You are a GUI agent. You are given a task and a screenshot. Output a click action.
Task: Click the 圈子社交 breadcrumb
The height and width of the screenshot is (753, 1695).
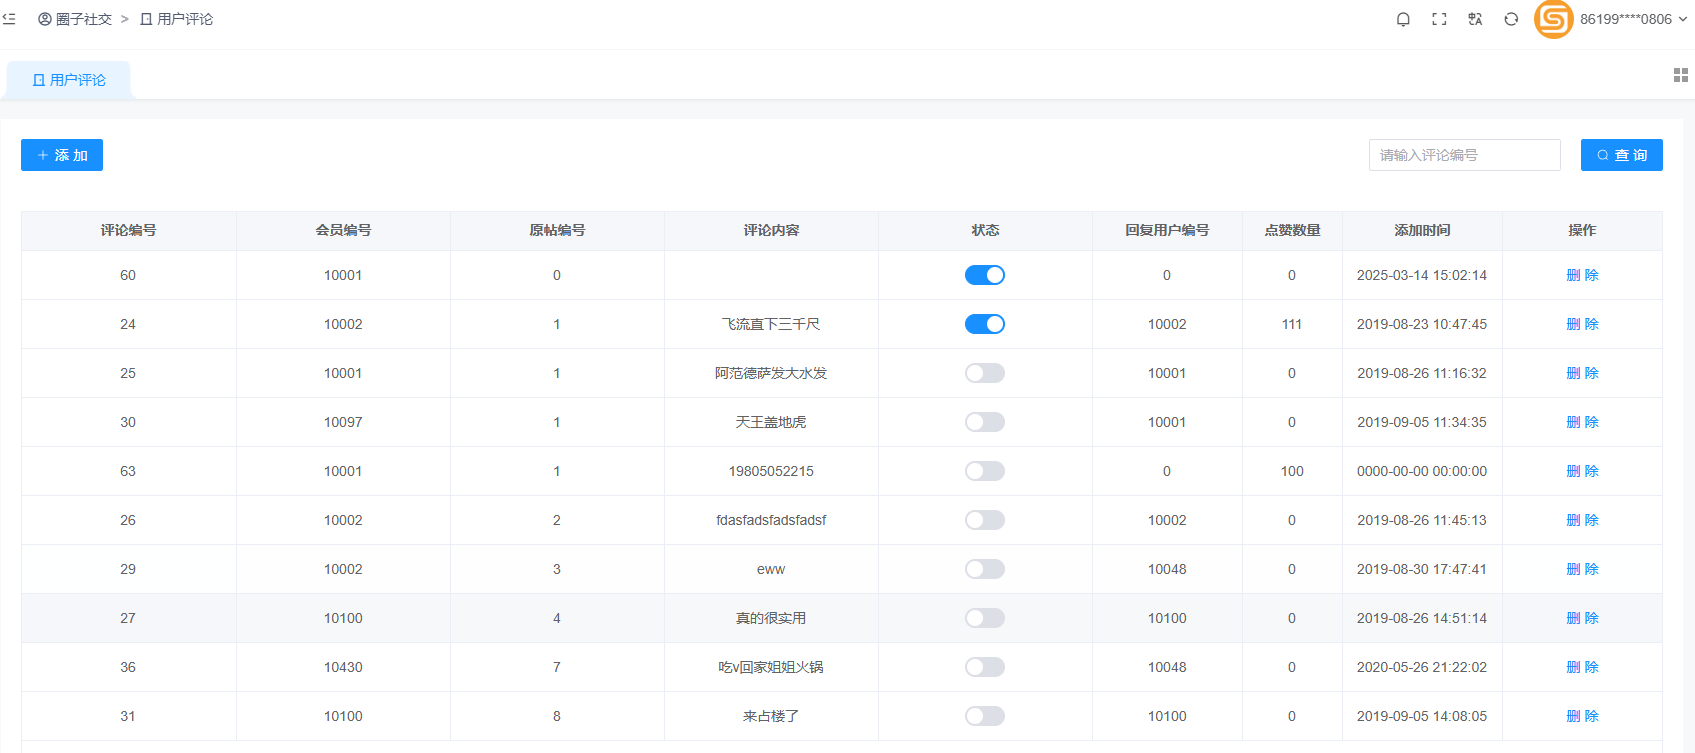[75, 19]
